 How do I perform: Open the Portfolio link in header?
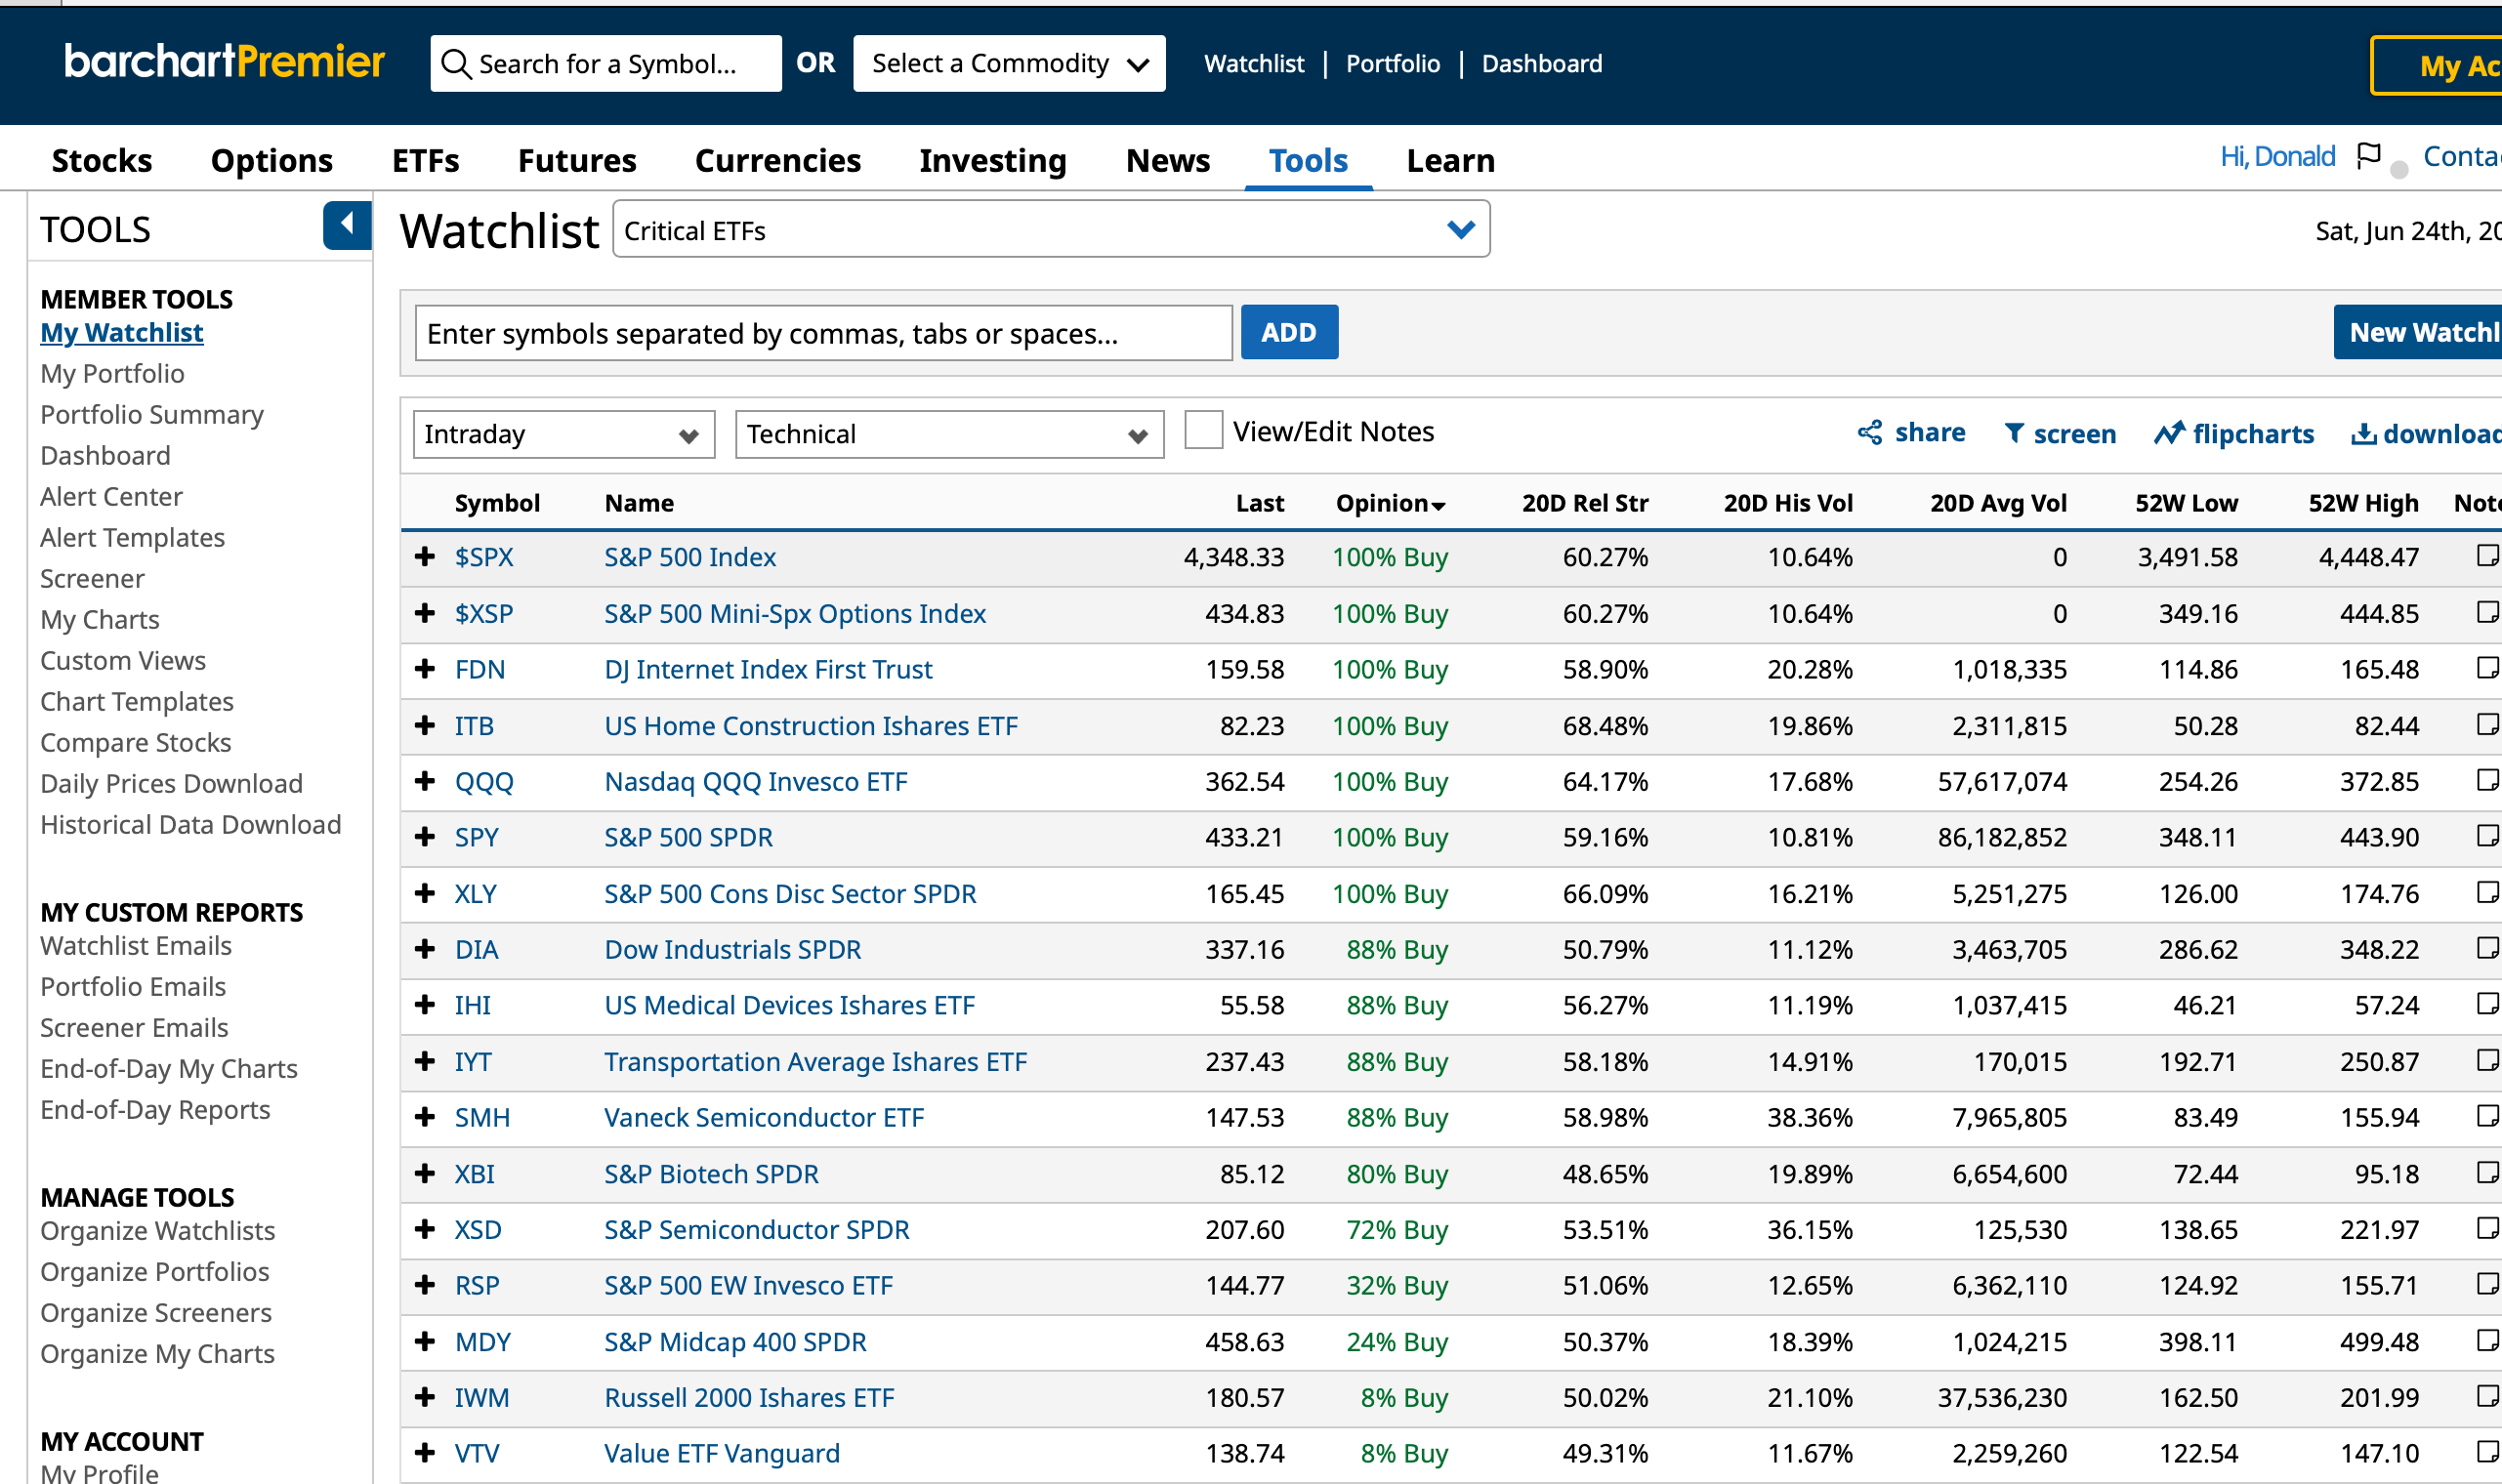pyautogui.click(x=1392, y=63)
